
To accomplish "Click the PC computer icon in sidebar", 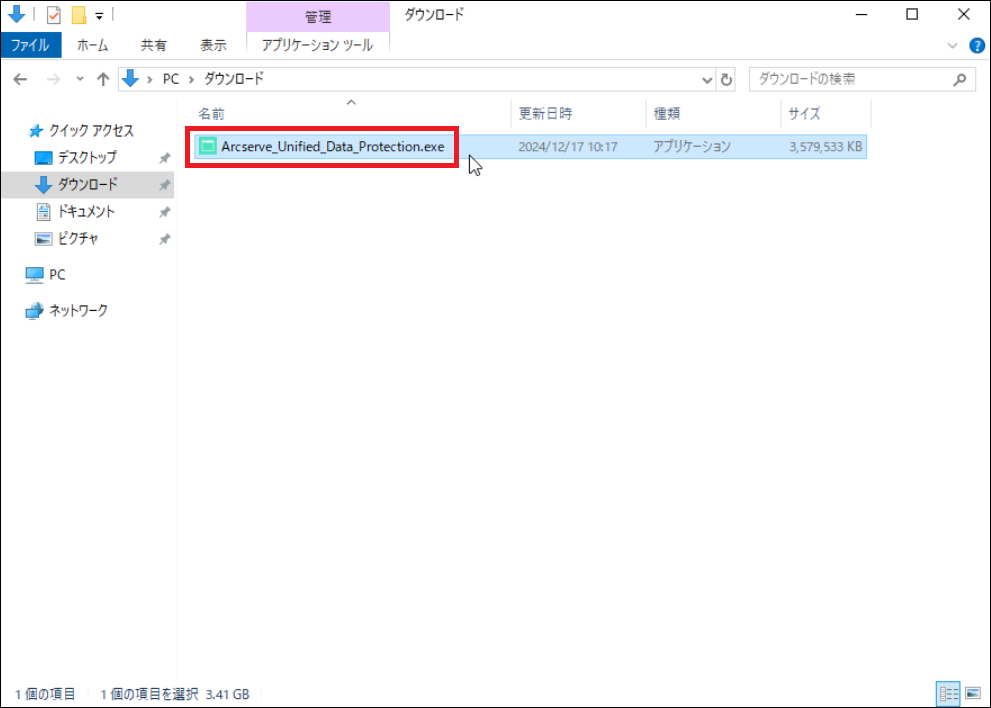I will 34,275.
